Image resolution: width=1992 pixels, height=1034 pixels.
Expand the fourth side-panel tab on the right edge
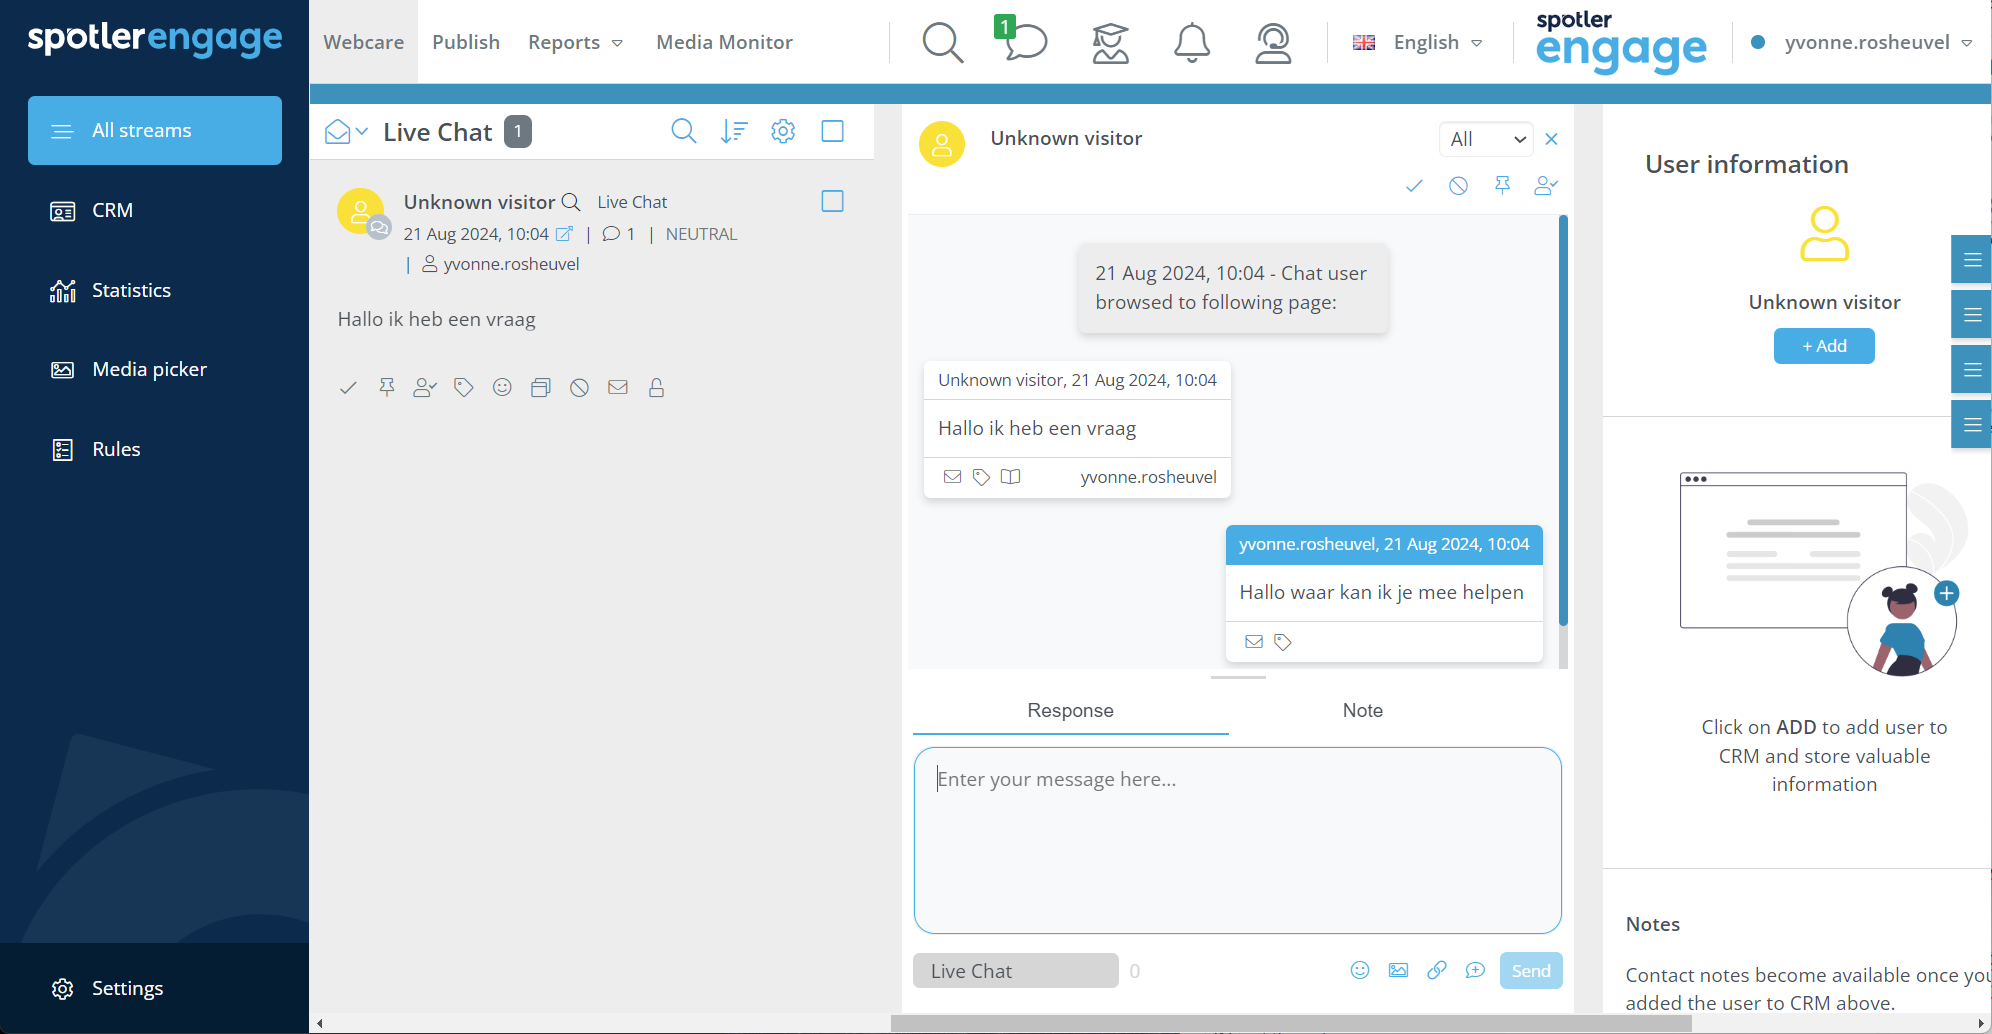click(1971, 425)
